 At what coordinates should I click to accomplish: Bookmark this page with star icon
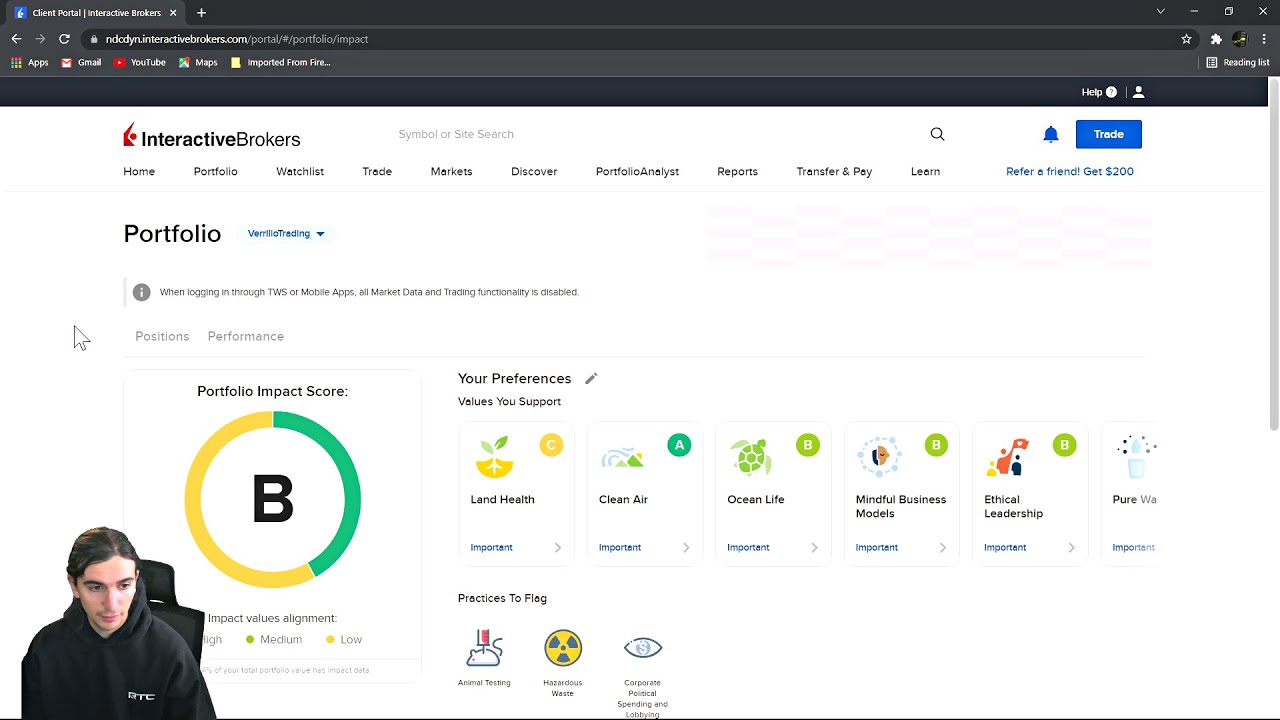pyautogui.click(x=1186, y=39)
